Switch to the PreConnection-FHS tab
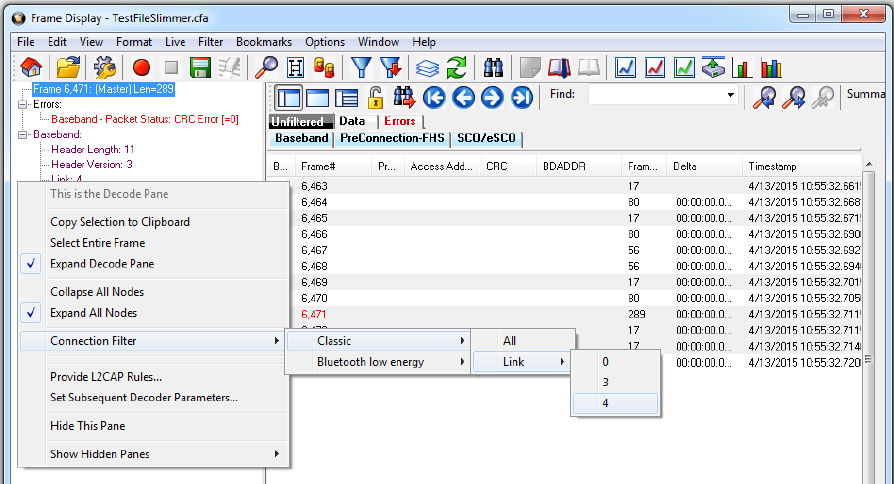The image size is (894, 484). (x=392, y=138)
